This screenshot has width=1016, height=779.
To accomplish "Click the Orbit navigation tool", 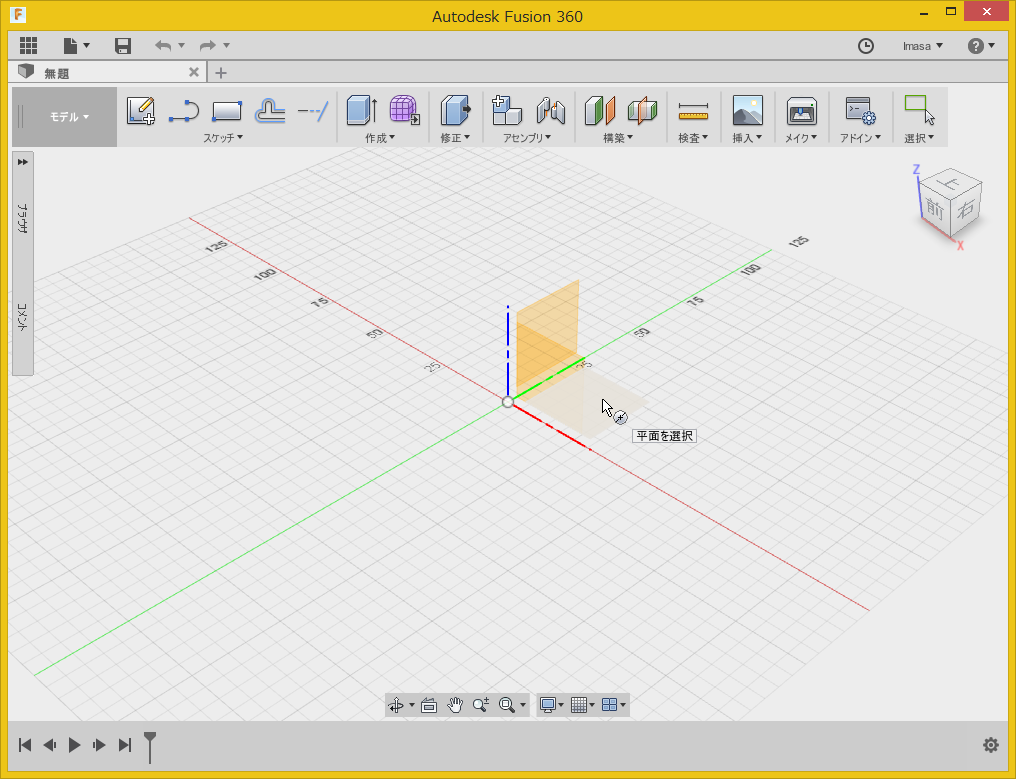I will 396,705.
